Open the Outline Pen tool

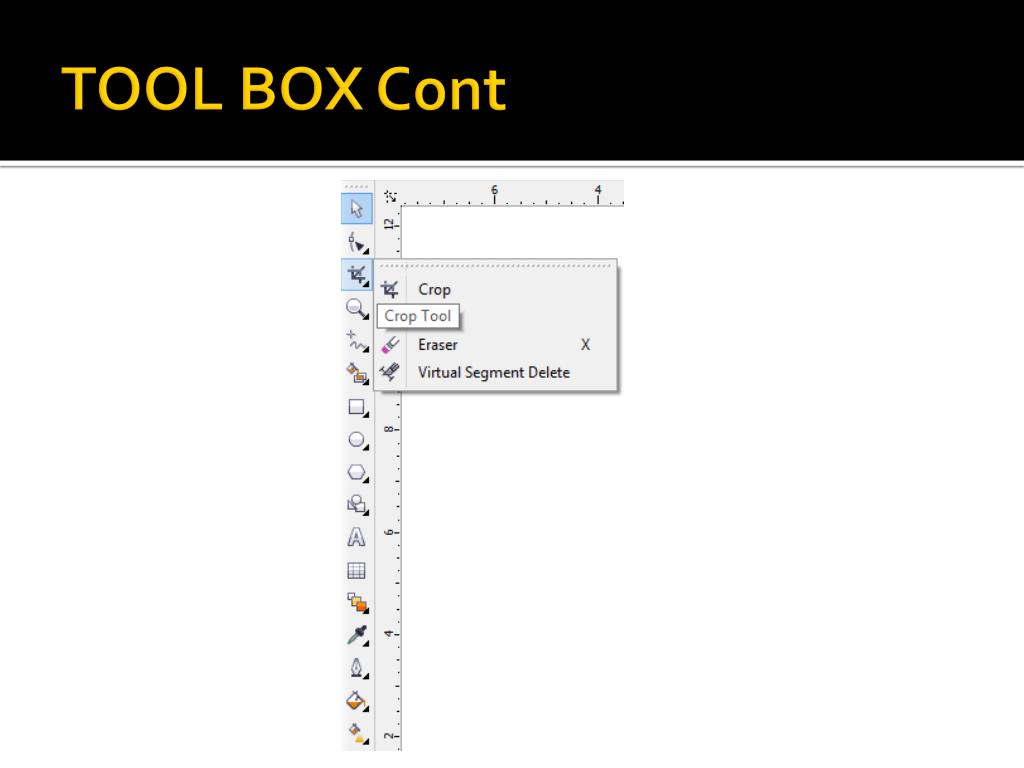coord(357,668)
